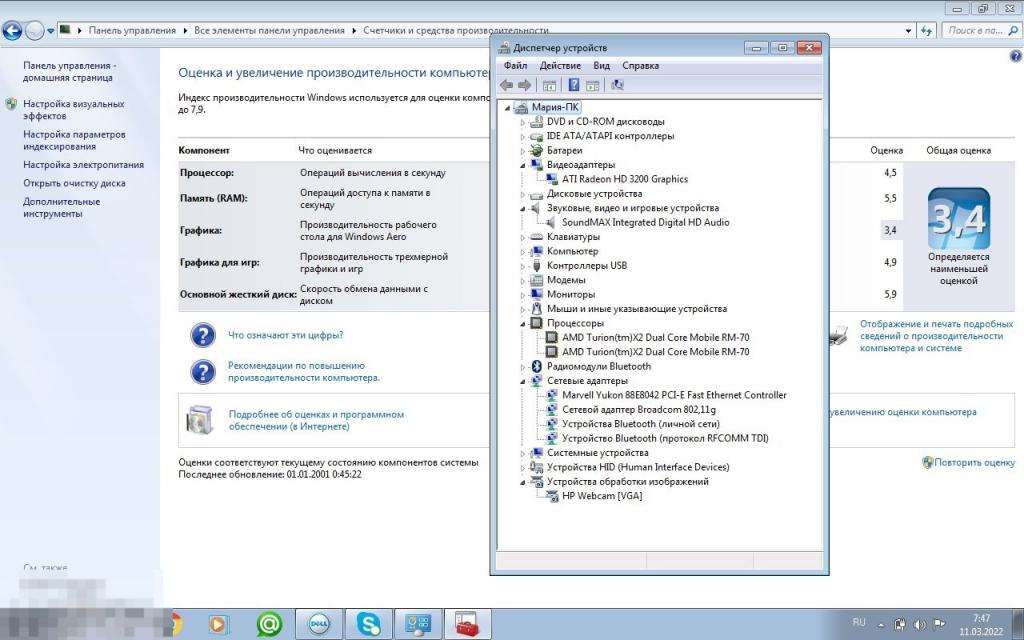
Task: Open Дополнительные инструменты link
Action: click(61, 208)
